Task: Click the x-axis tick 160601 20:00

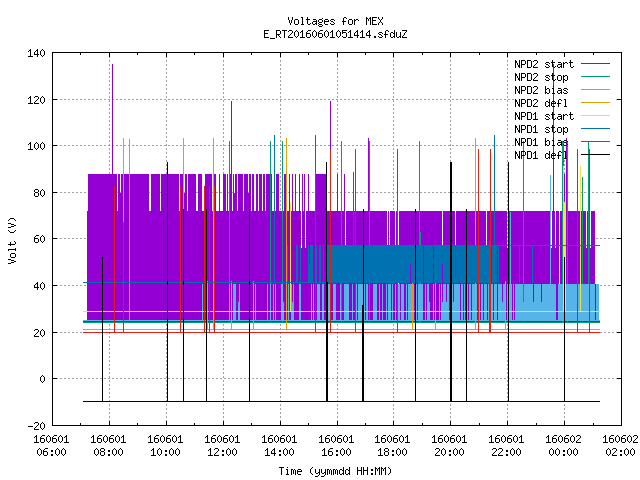Action: point(449,446)
